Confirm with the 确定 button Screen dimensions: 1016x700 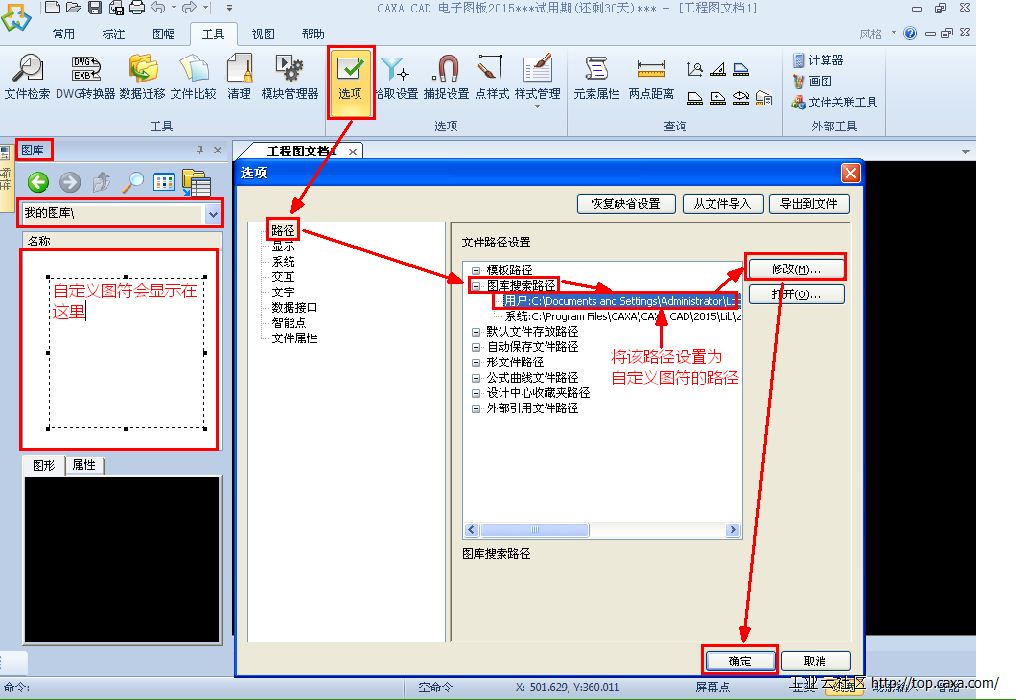(740, 660)
